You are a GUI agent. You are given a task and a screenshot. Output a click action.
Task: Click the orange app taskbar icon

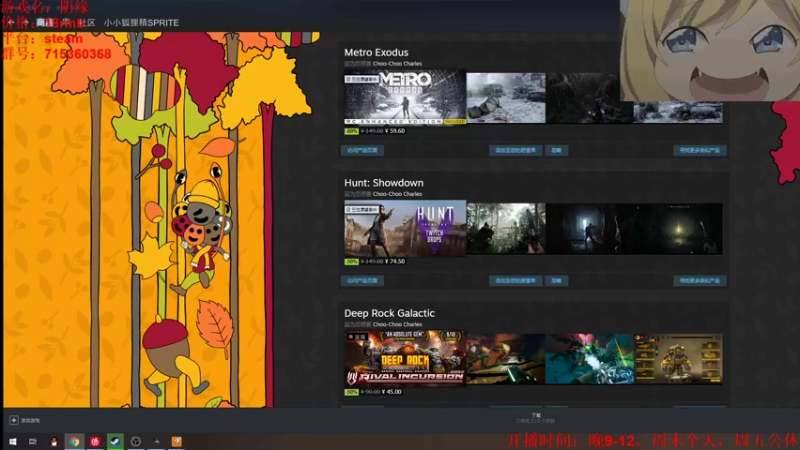(x=177, y=441)
